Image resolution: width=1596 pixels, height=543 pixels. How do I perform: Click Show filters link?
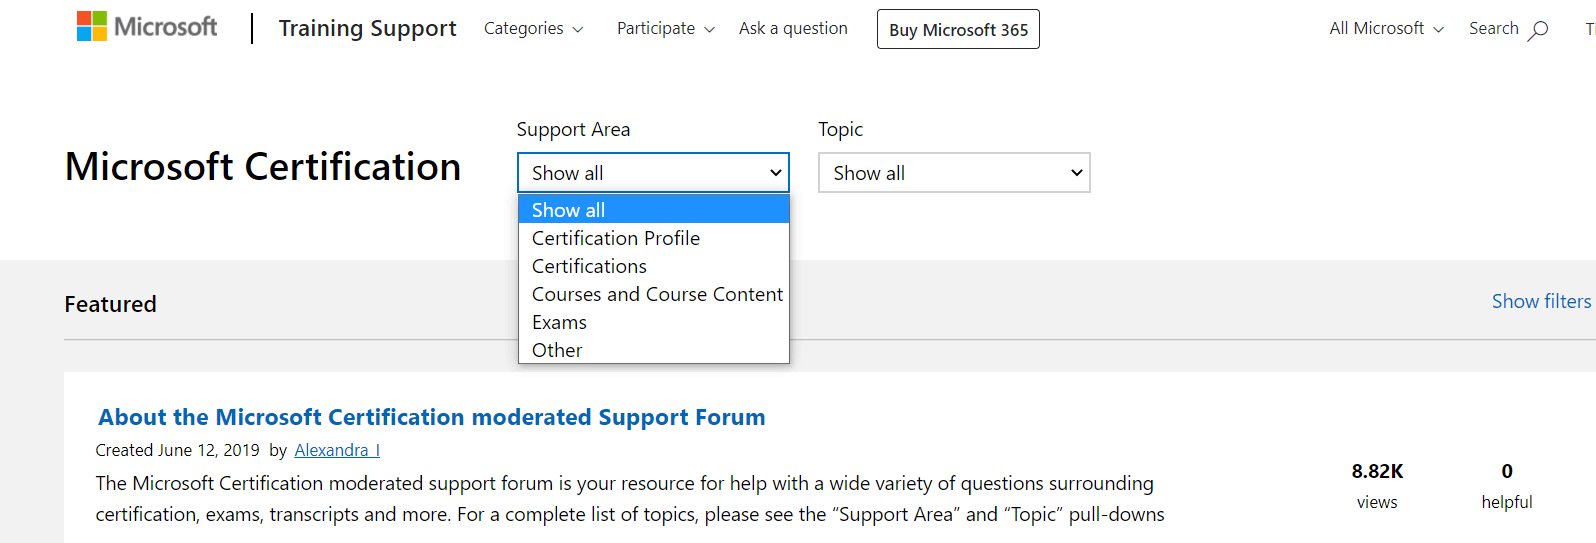tap(1541, 301)
